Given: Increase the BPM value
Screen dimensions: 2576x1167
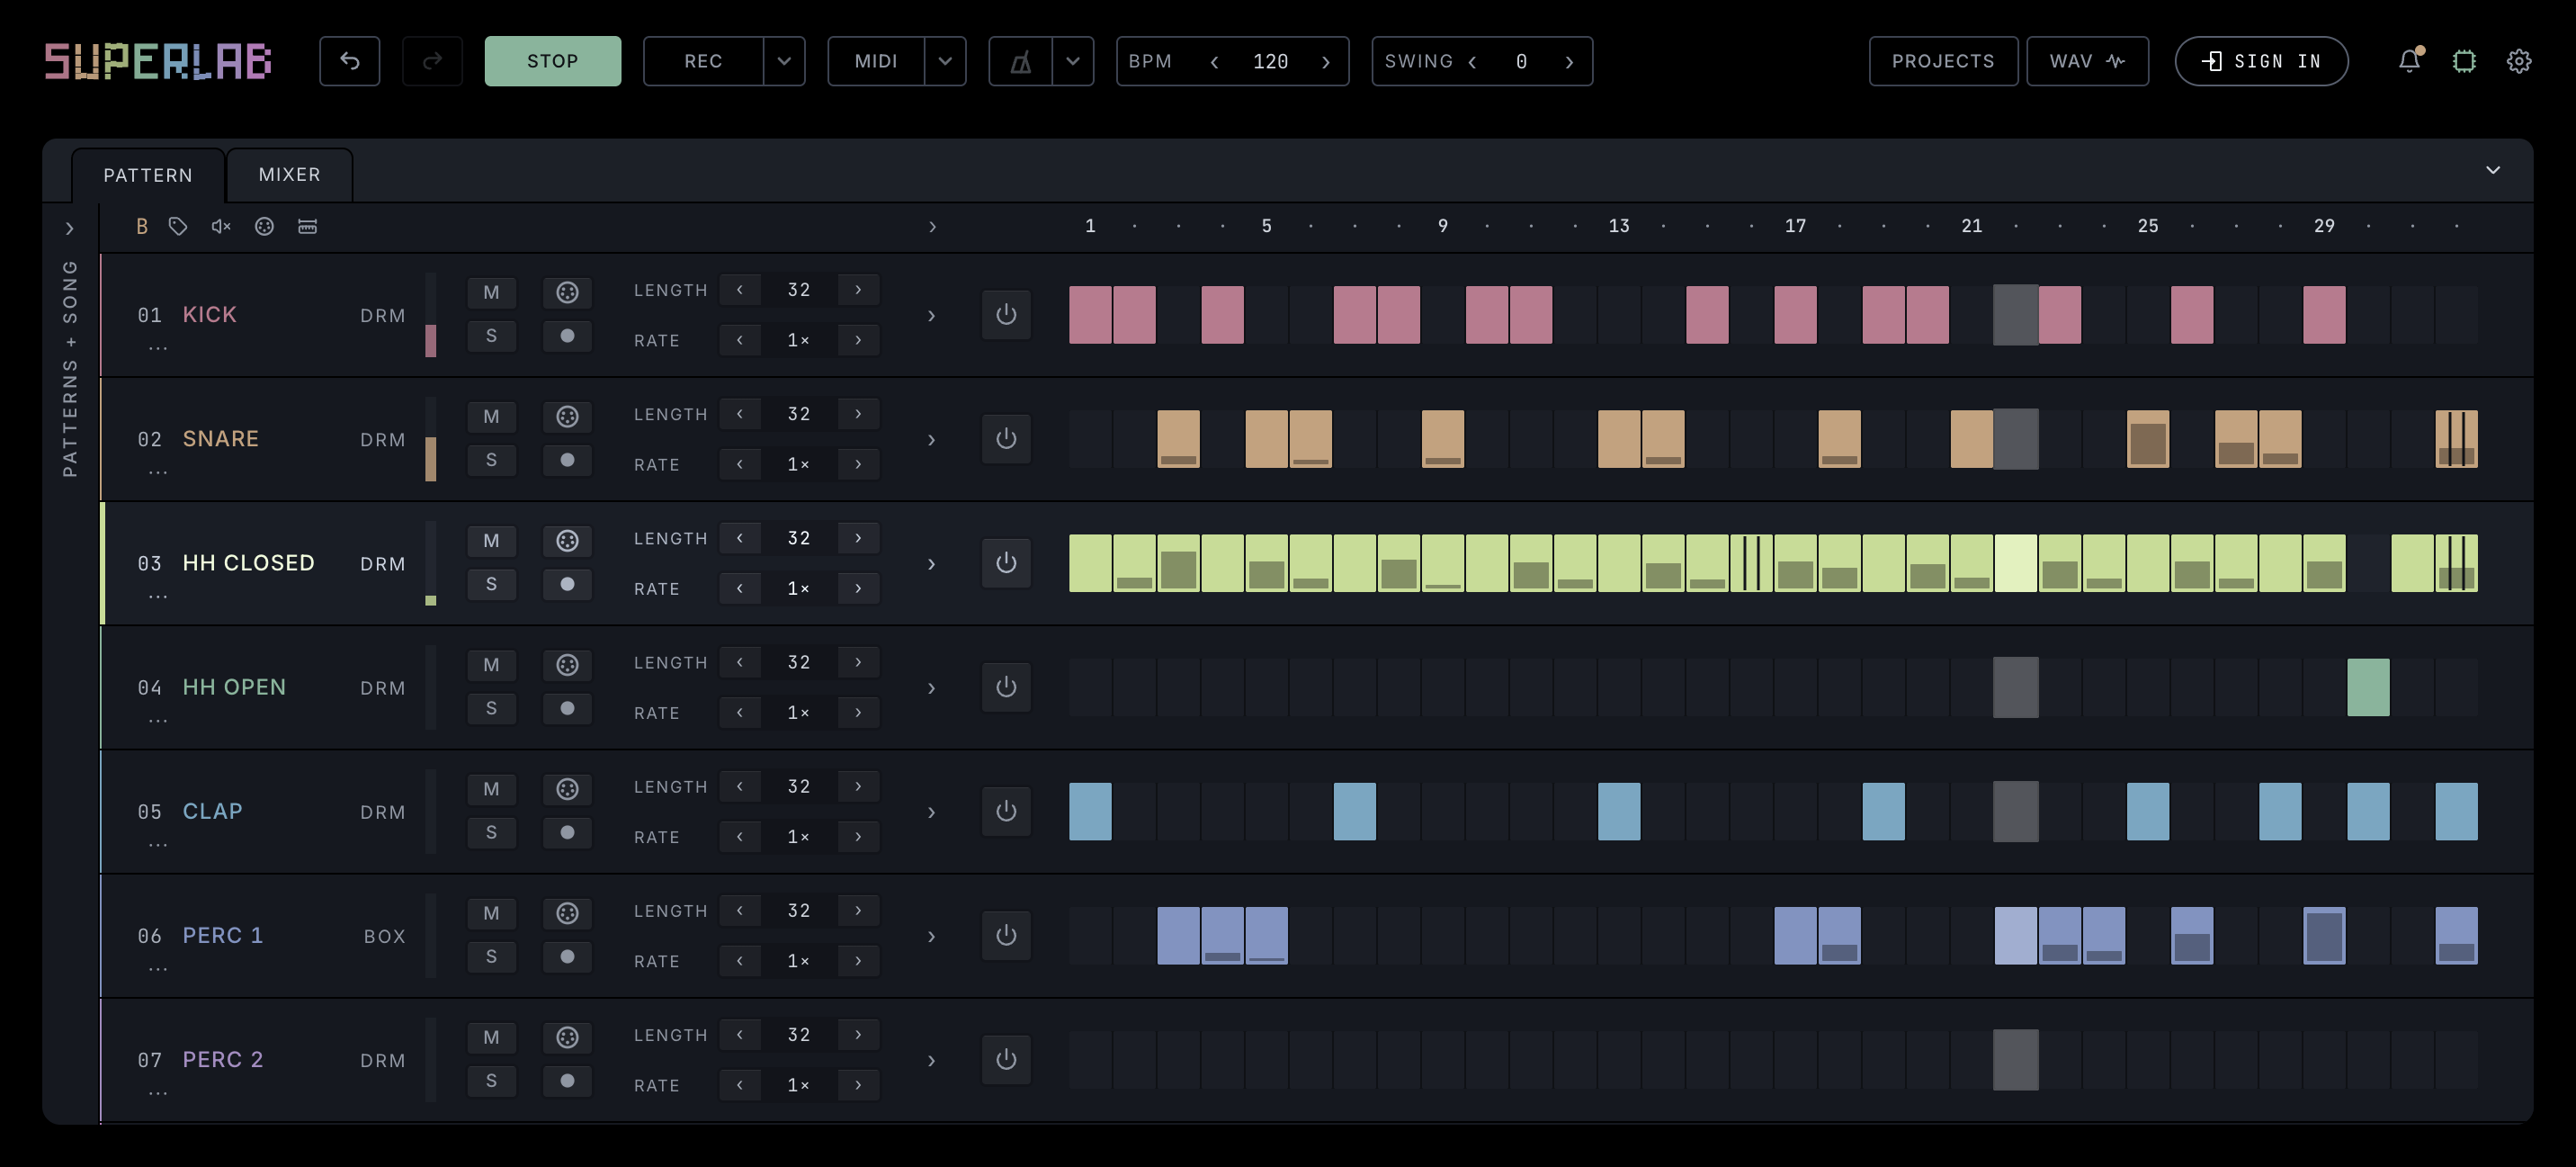Looking at the screenshot, I should pos(1326,62).
